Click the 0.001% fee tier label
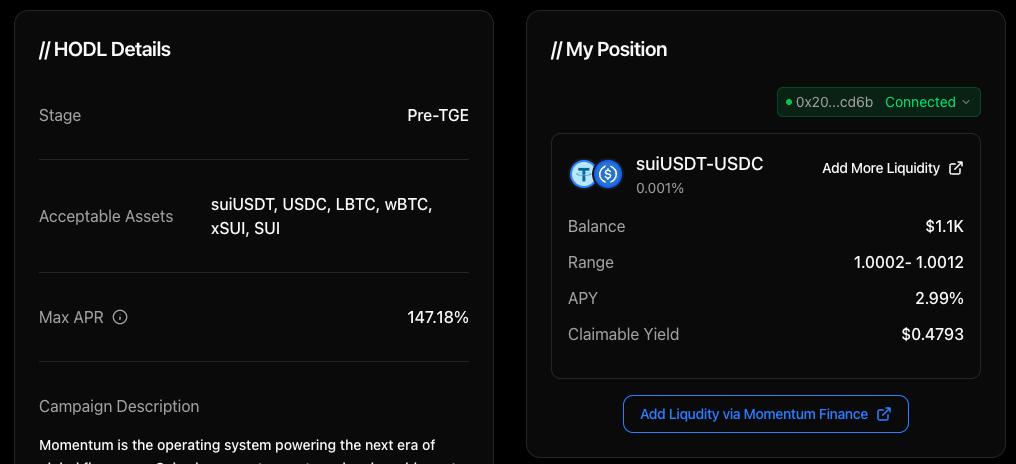Image resolution: width=1016 pixels, height=464 pixels. coord(660,188)
